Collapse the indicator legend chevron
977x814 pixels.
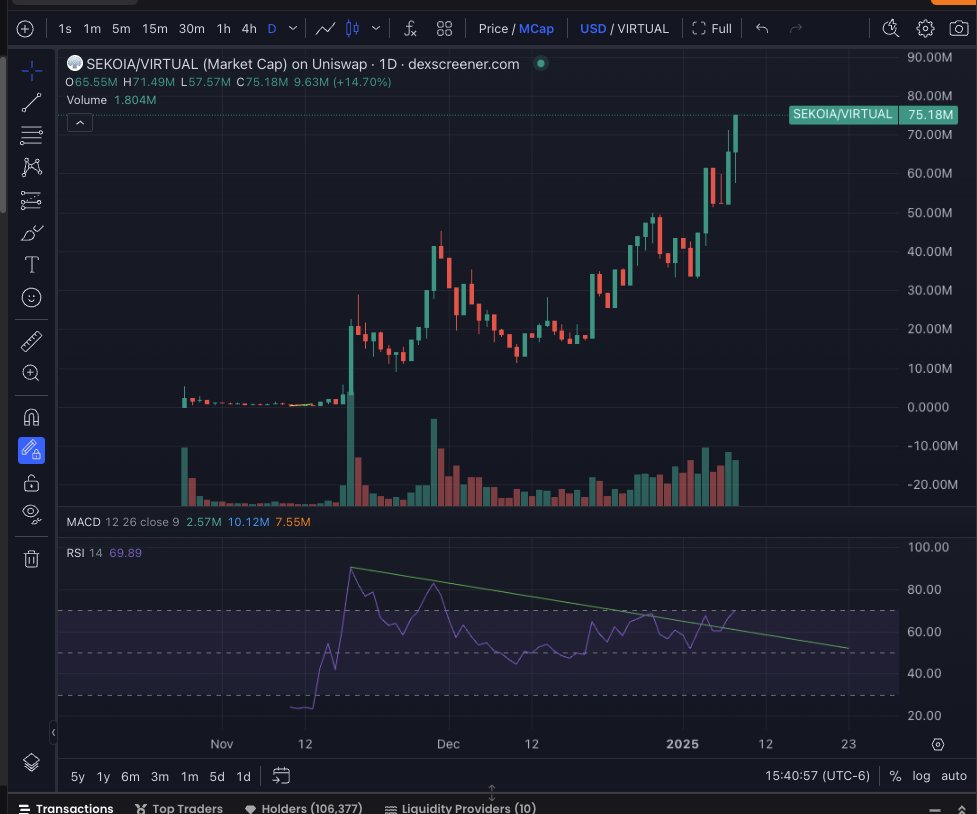pyautogui.click(x=80, y=123)
